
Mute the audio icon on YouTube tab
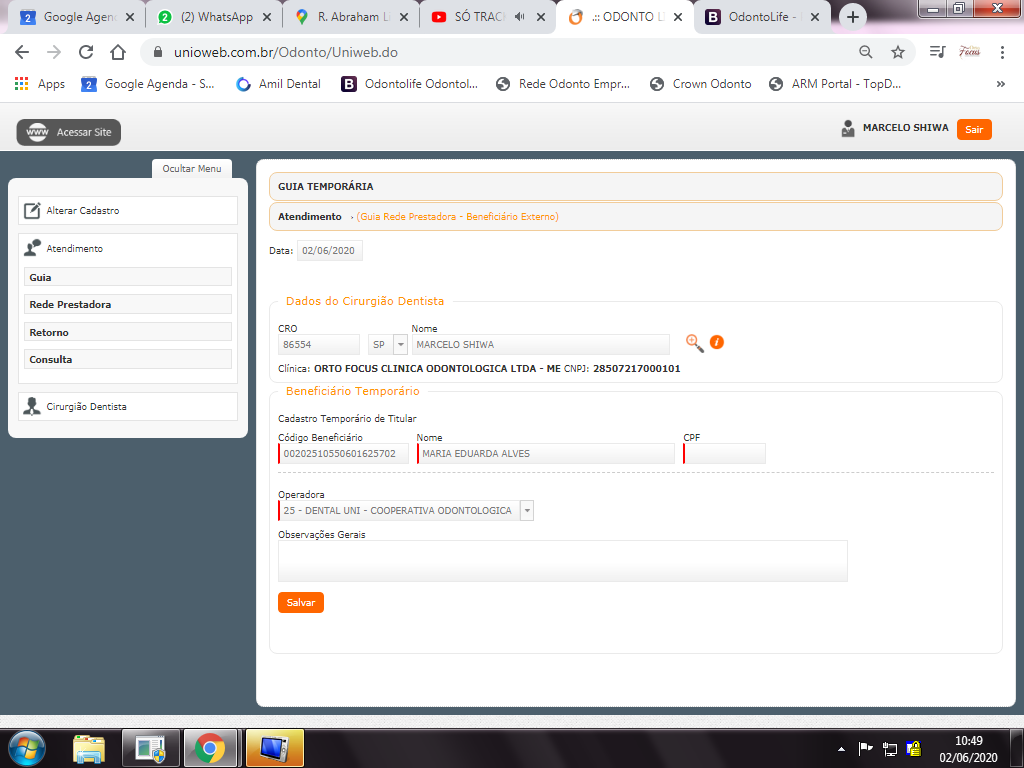point(520,17)
